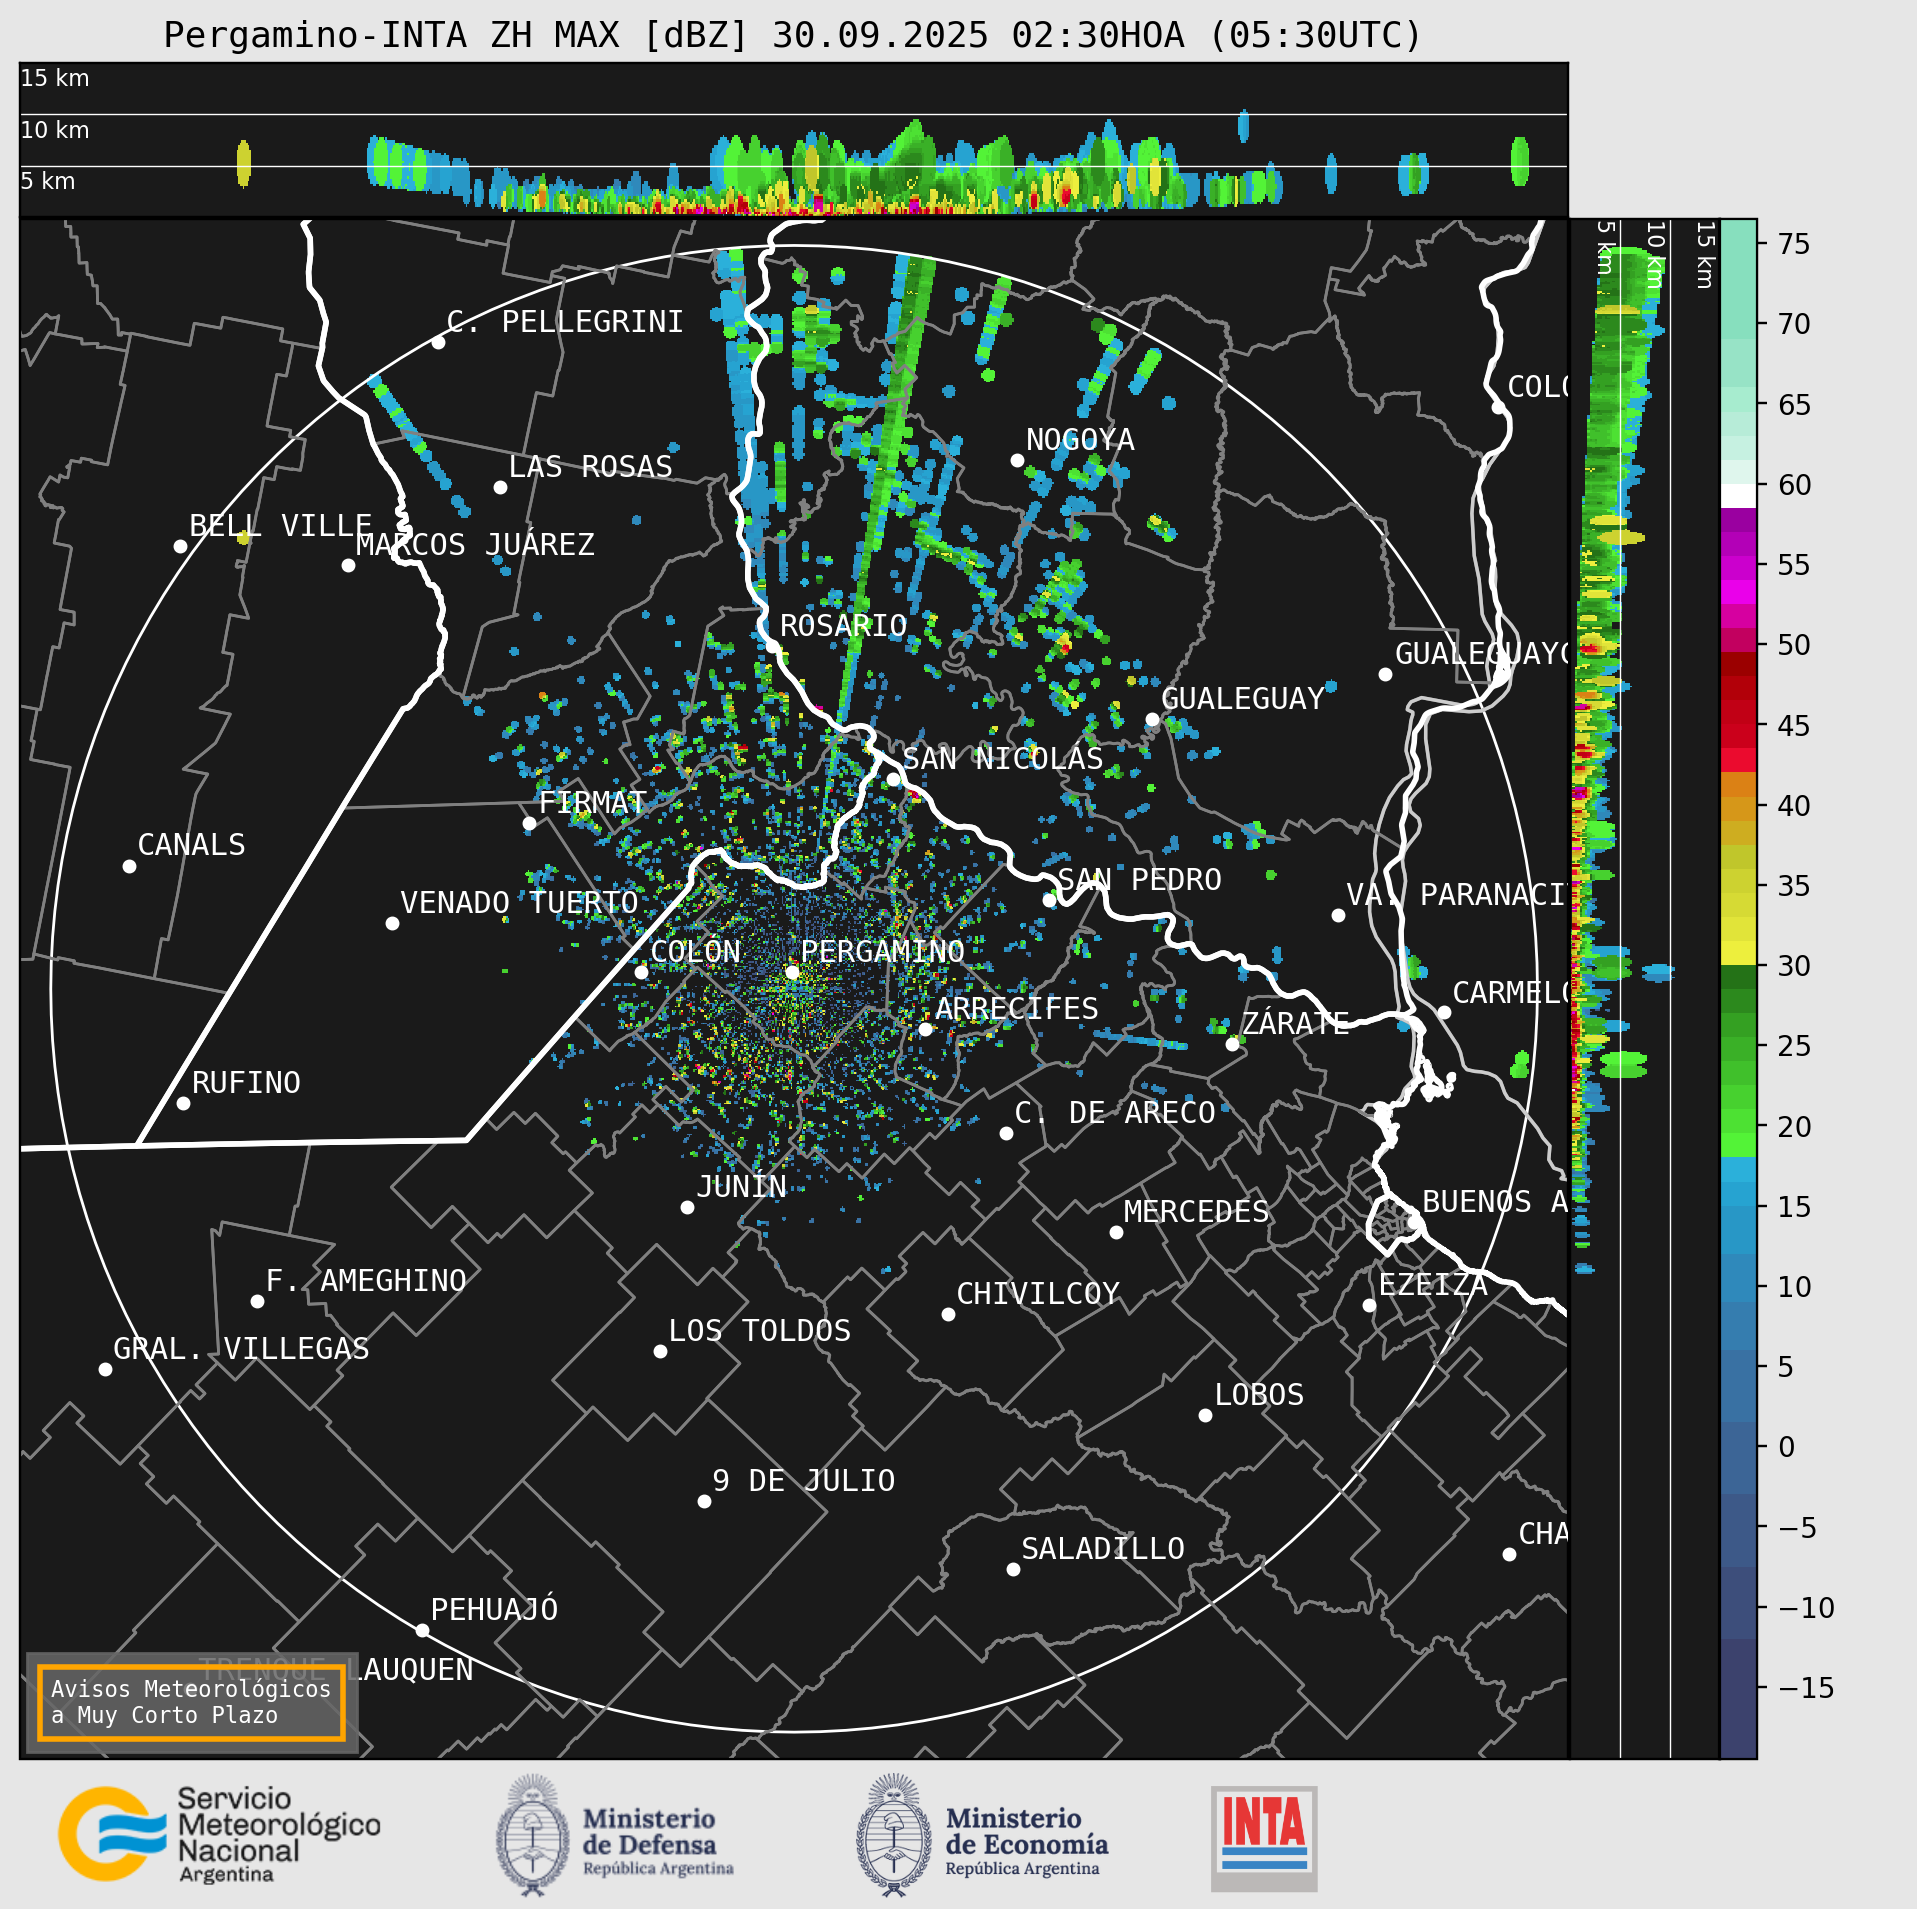Click the Arrecifes marker dot
The height and width of the screenshot is (1909, 1917).
click(925, 1029)
